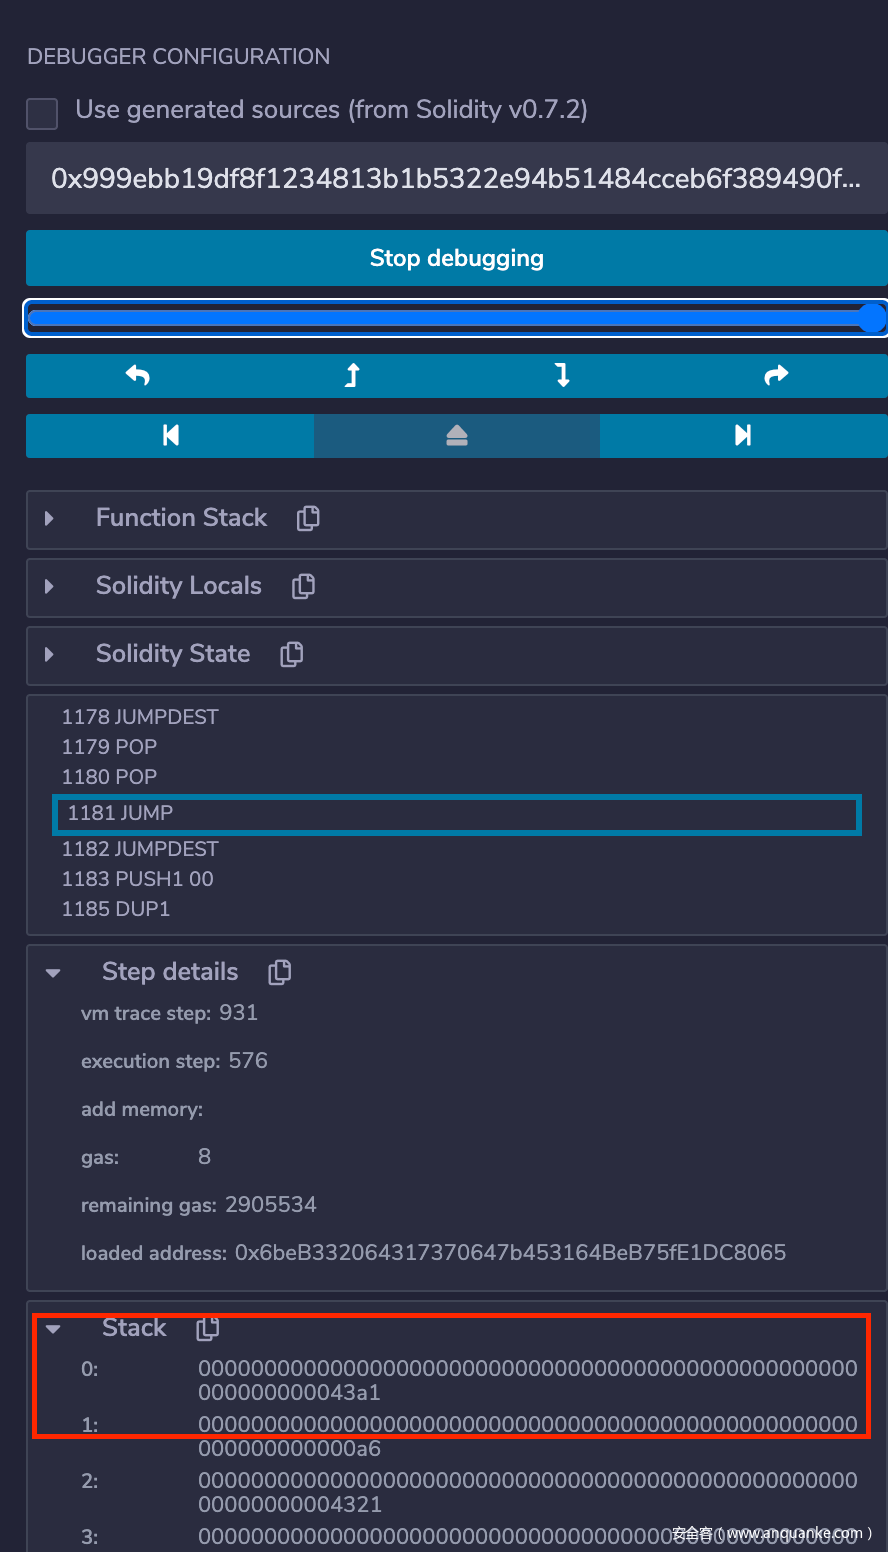Click the step into (down arrow) icon
Screen dimensions: 888x1552
[x=563, y=376]
